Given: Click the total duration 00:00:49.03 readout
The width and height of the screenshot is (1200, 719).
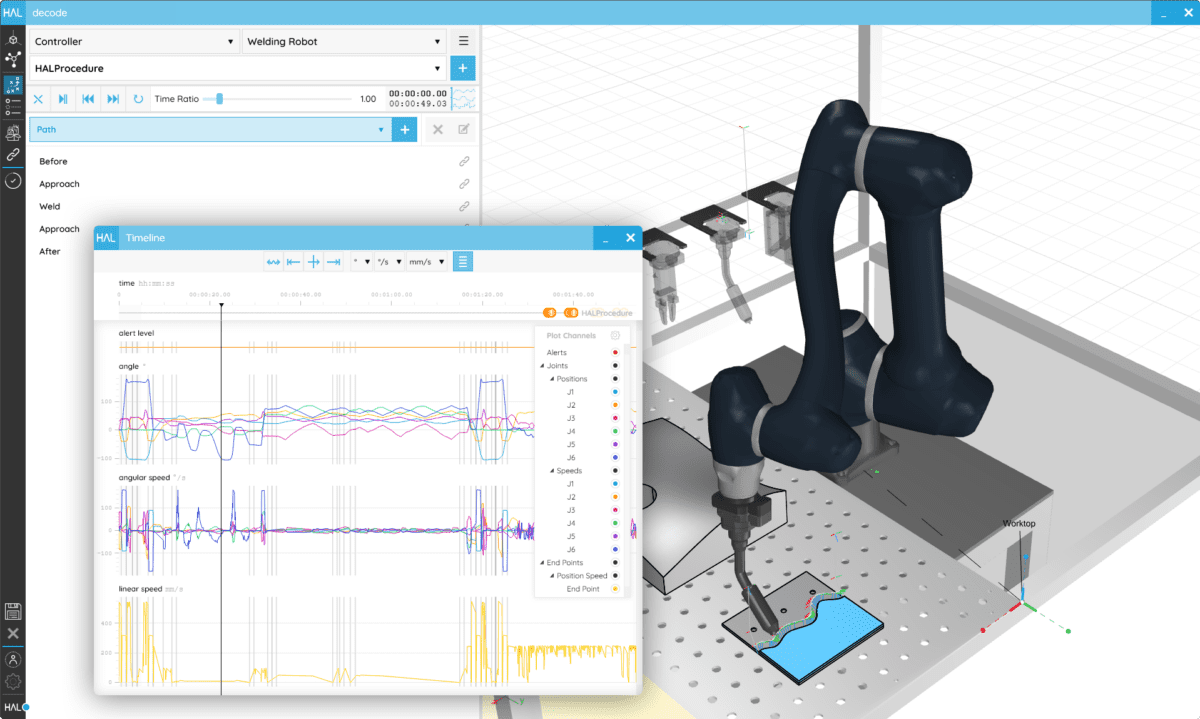Looking at the screenshot, I should [418, 104].
